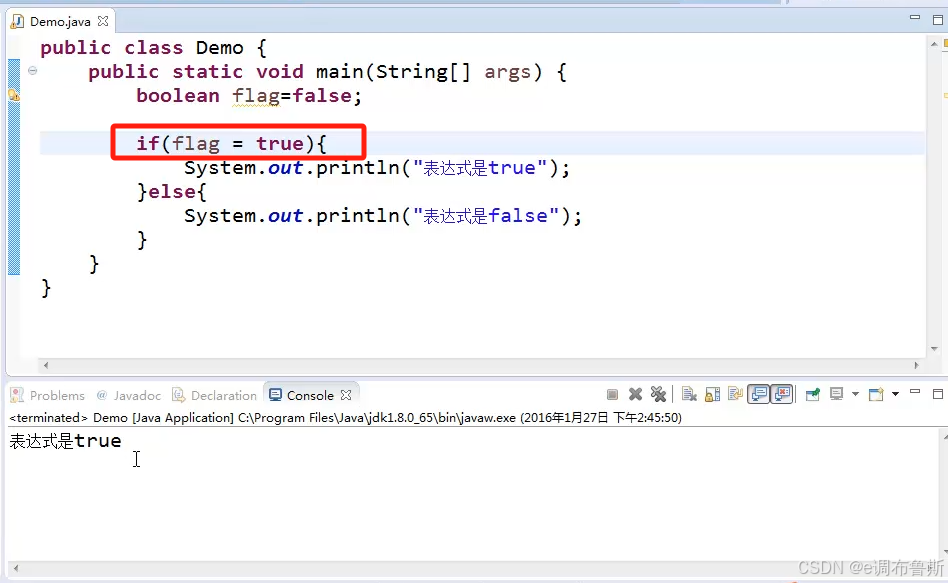948x583 pixels.
Task: Click editor vertical scrollbar up arrow
Action: pos(934,44)
